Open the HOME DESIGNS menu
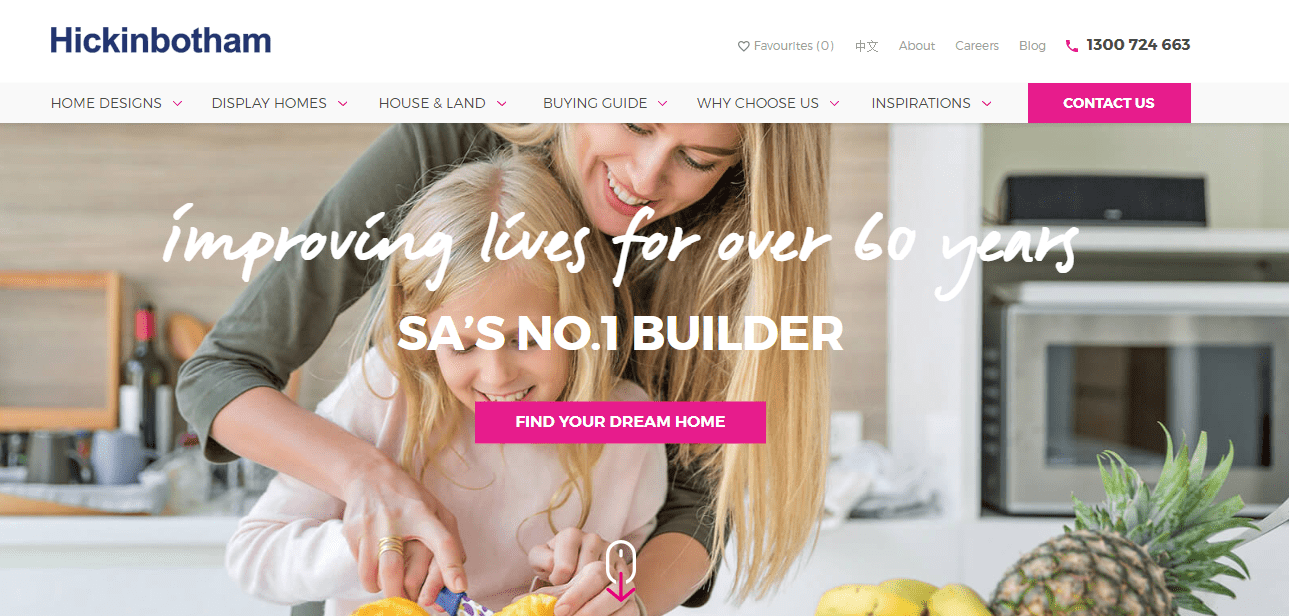Image resolution: width=1289 pixels, height=616 pixels. point(106,103)
